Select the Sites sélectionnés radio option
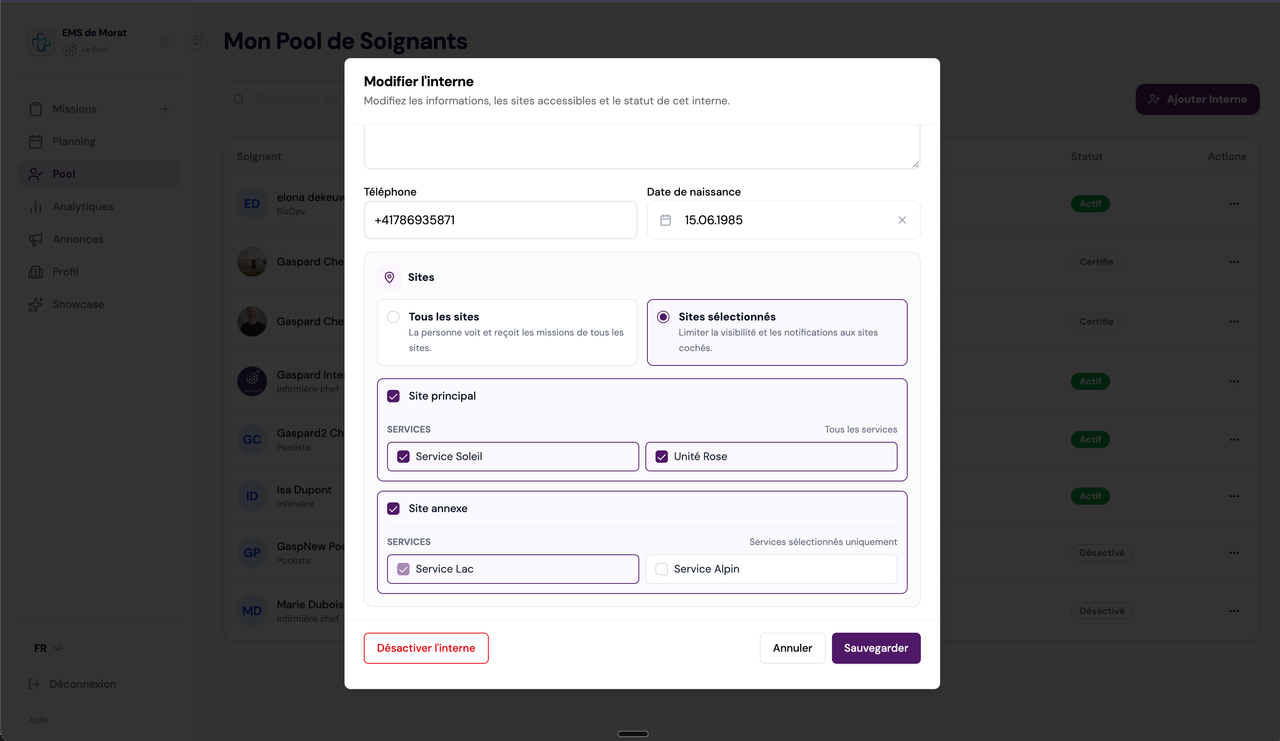 [663, 317]
